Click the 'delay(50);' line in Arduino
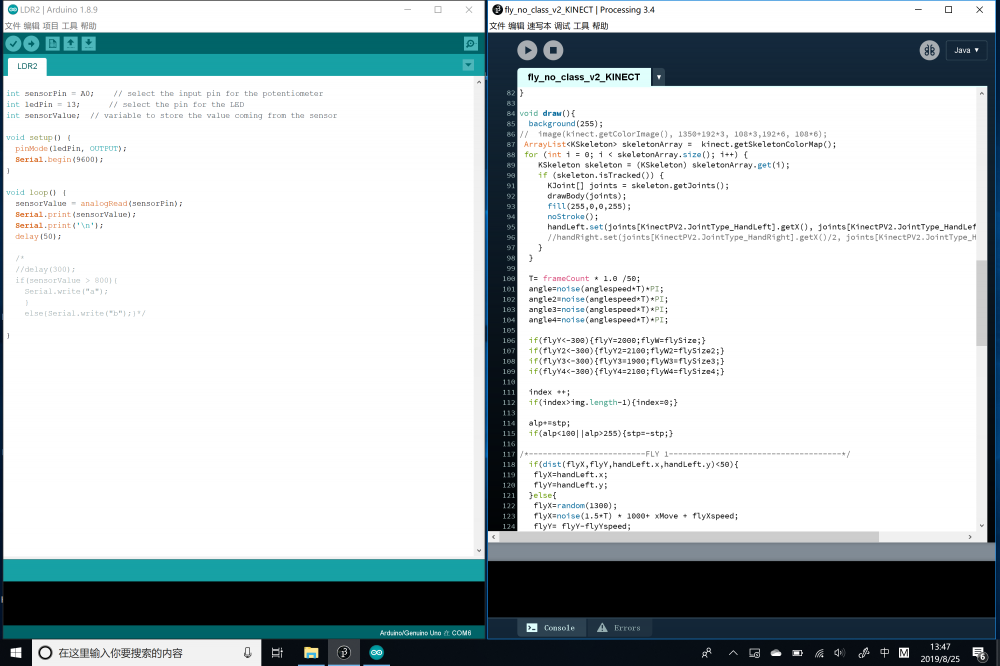This screenshot has width=1000, height=666. click(38, 237)
